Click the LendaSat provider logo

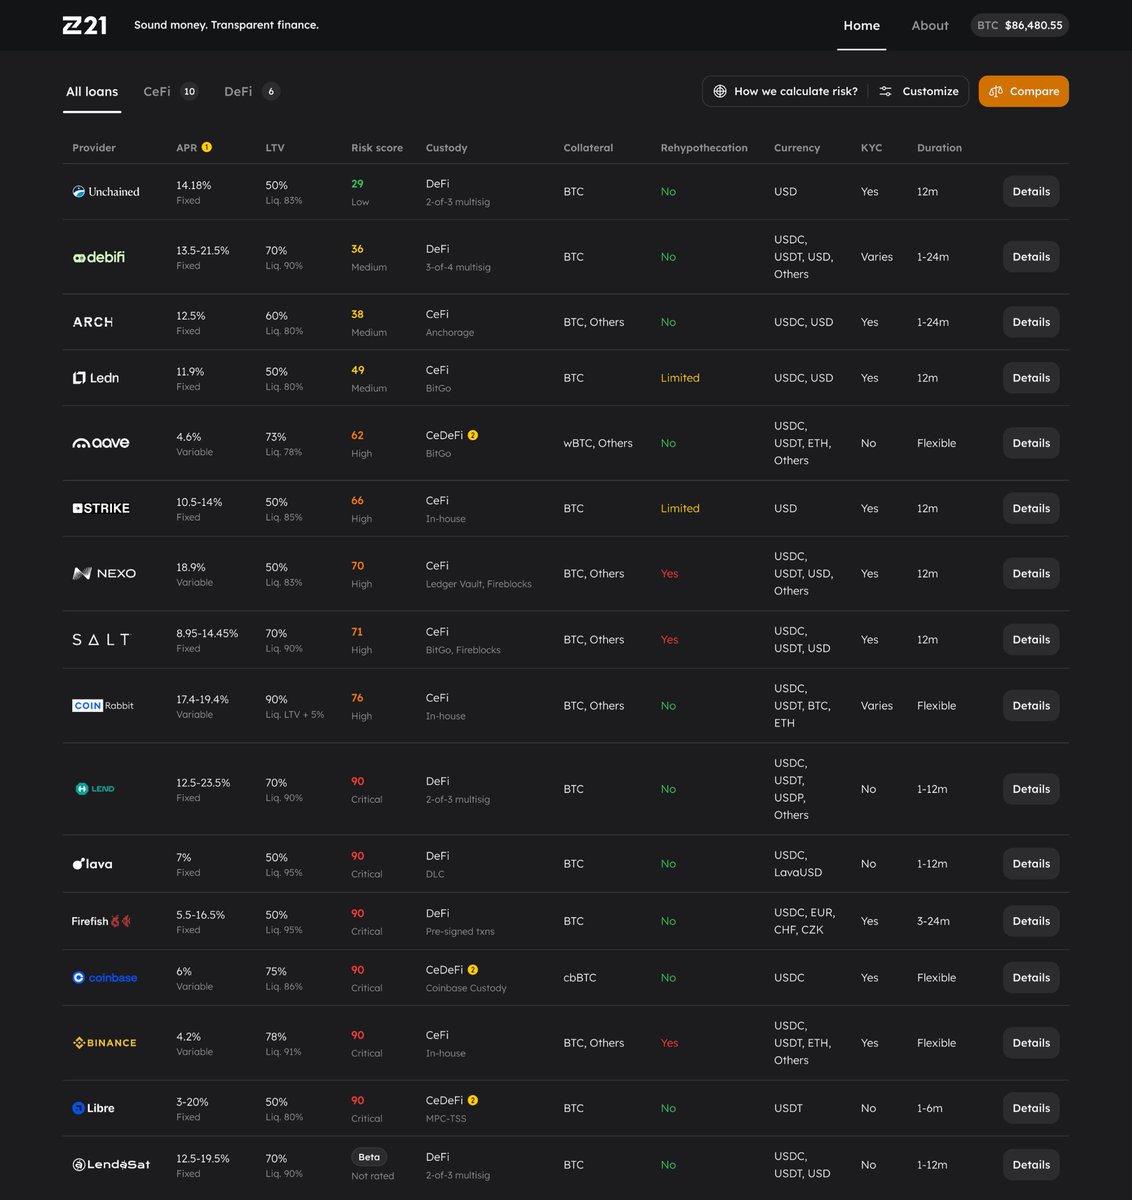coord(111,1165)
